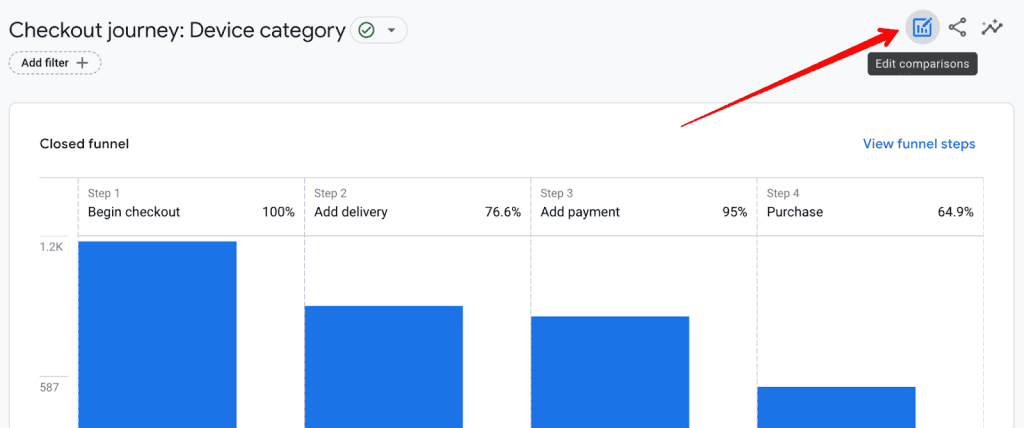Click the Add payment blue bar
The image size is (1024, 428).
click(609, 371)
